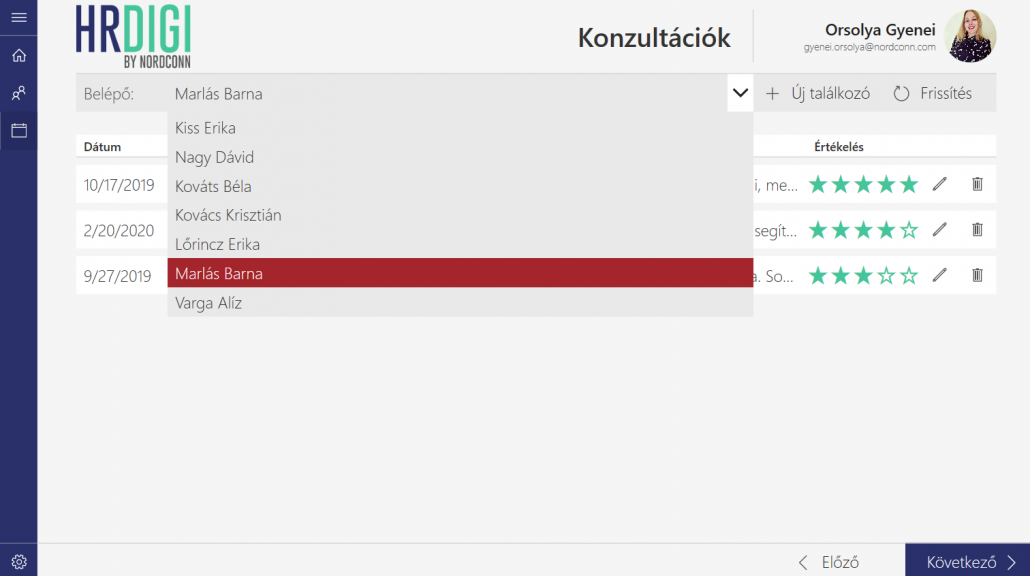Click the Frissítés refresh button
The image size is (1030, 576).
(932, 94)
